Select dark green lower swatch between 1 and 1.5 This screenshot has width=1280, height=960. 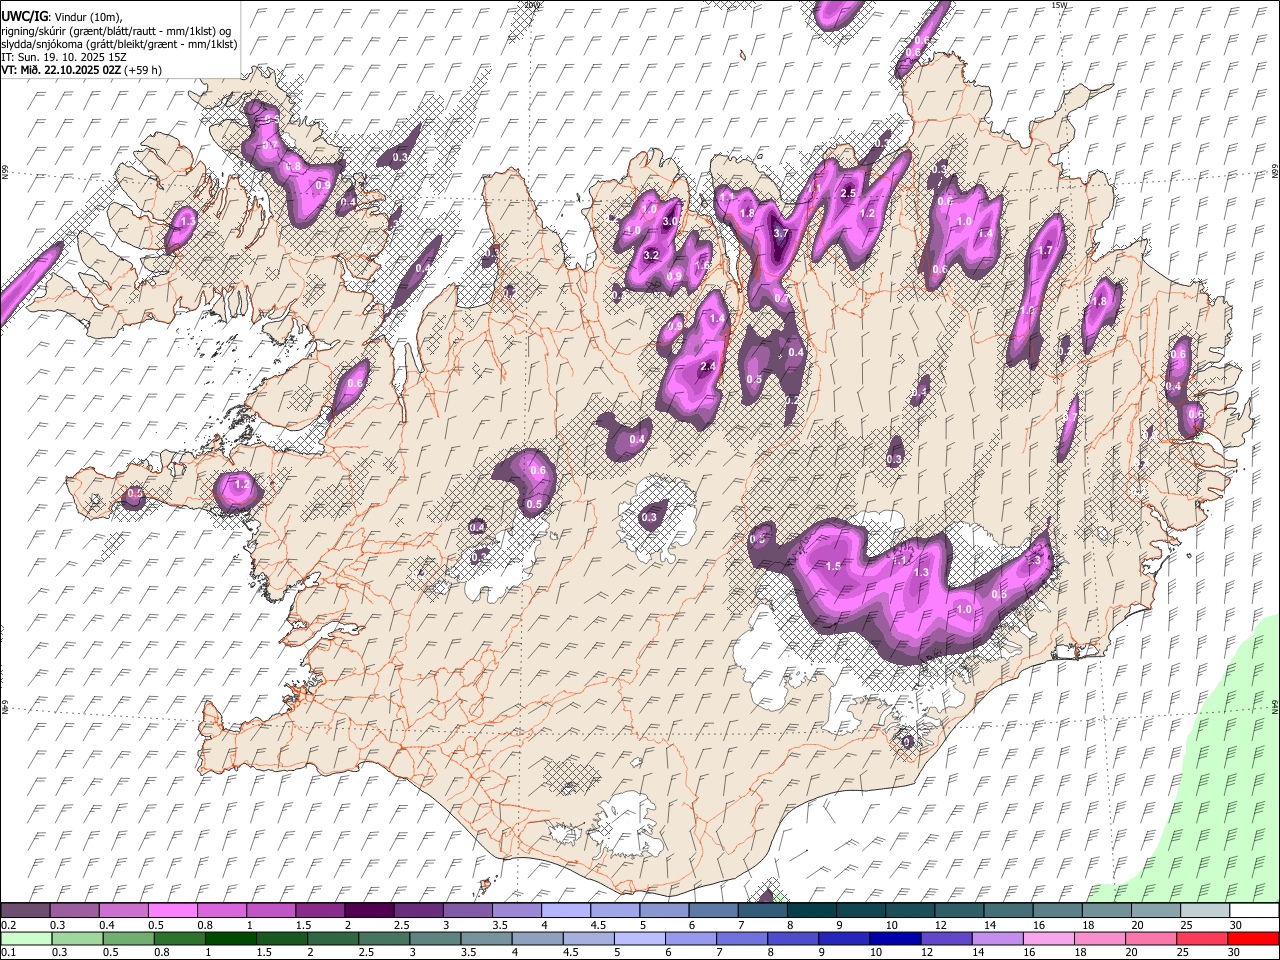(230, 939)
